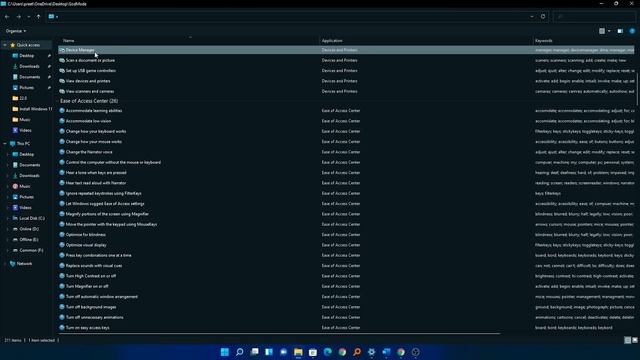Click the horizontal scrollbar under the list
This screenshot has height=360, width=640.
click(280, 334)
